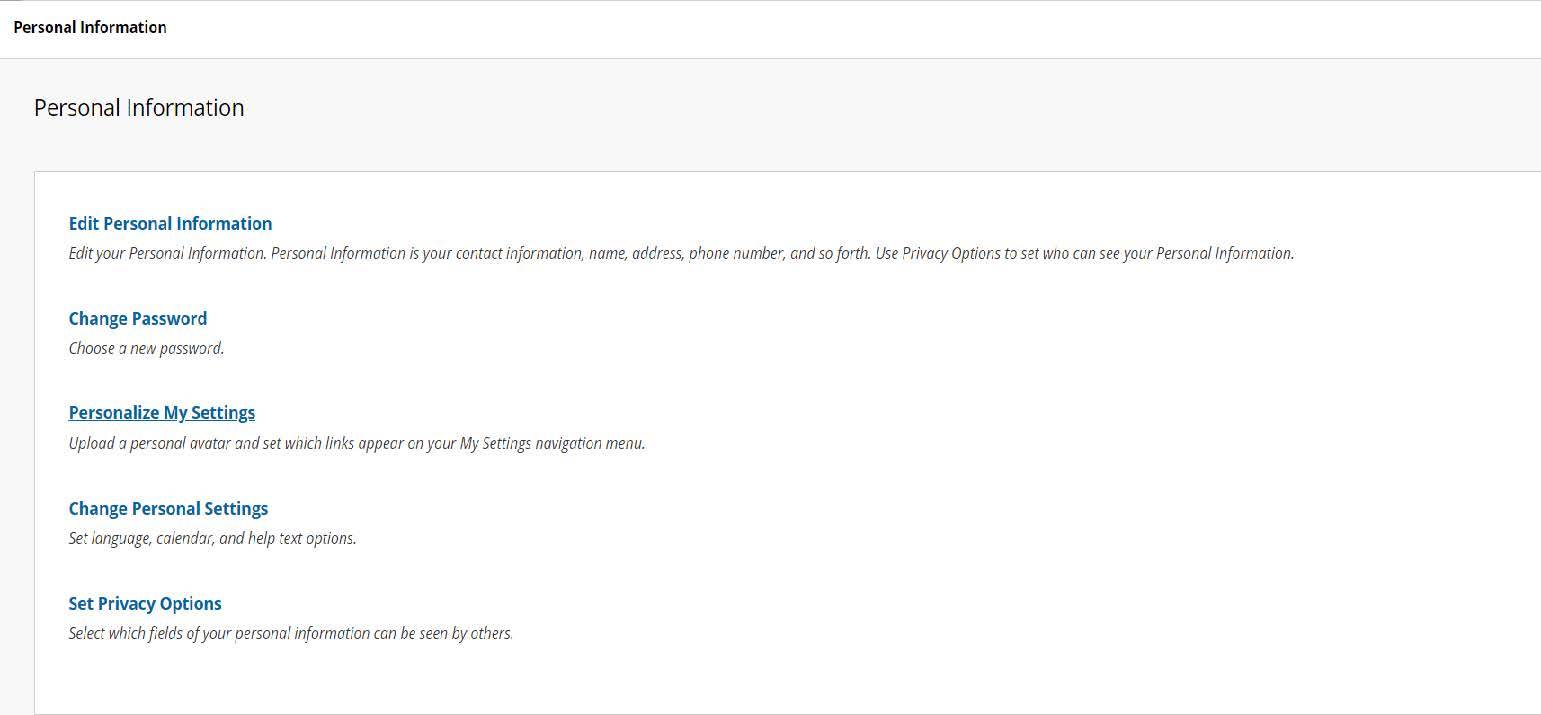
Task: Click the large Personal Information page heading
Action: (139, 108)
